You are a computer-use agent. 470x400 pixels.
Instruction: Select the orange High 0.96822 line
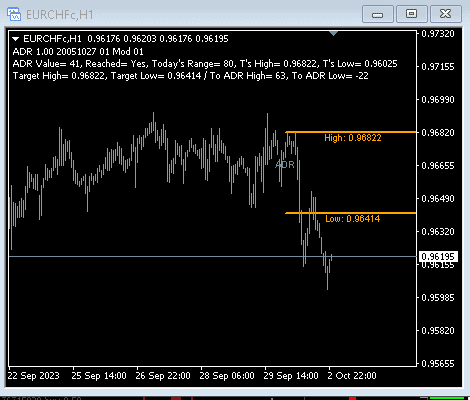[351, 132]
